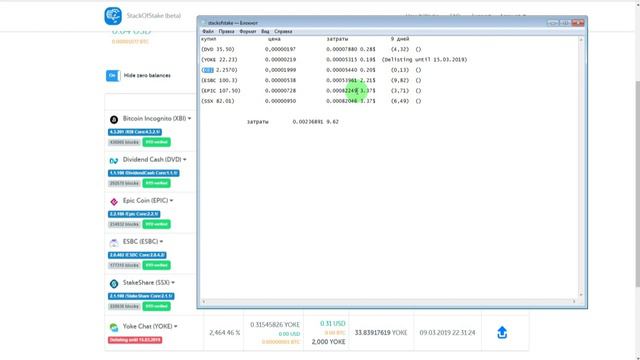Click the Notepad horizontal scrollbar left arrow
The image size is (640, 360).
[x=204, y=302]
